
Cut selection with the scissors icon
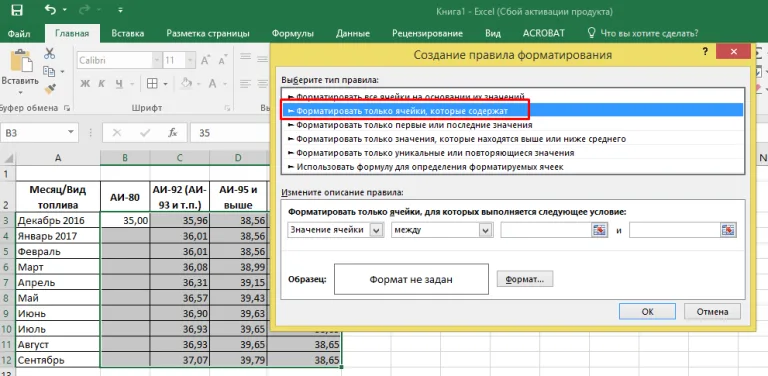click(49, 54)
